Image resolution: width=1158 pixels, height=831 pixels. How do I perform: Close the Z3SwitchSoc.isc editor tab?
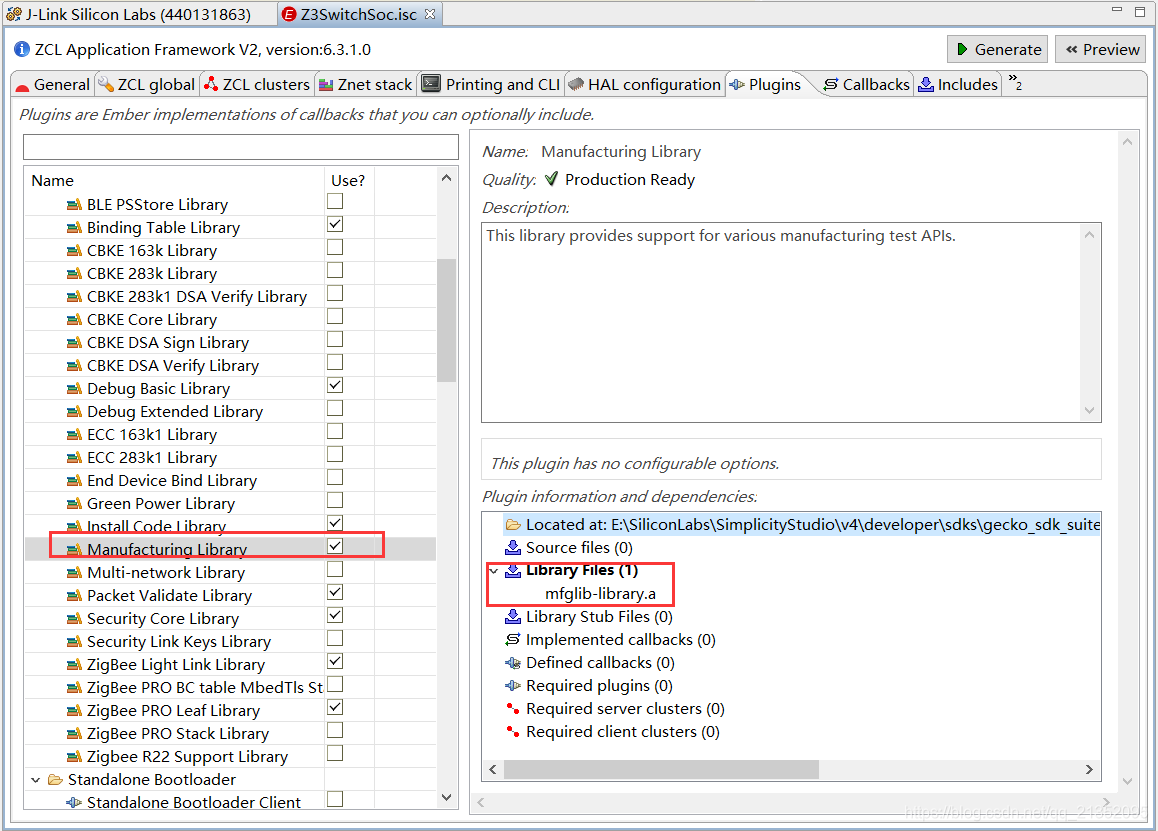click(x=430, y=13)
